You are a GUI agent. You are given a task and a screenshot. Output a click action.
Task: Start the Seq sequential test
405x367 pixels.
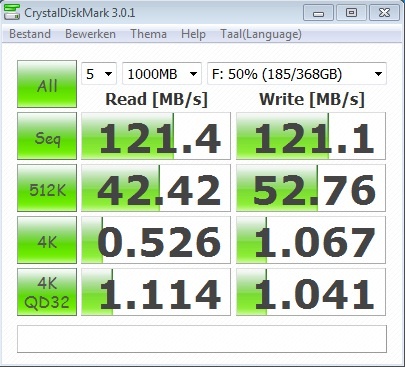47,136
